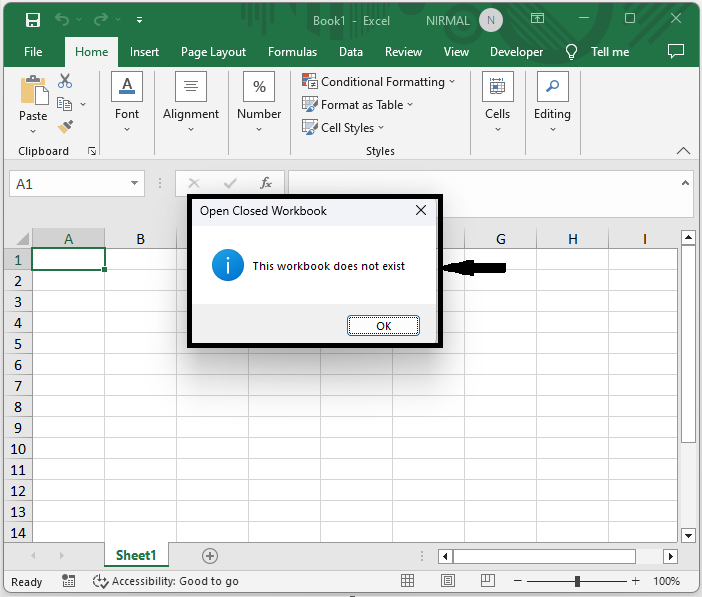
Task: Click the Macro recording status icon
Action: 68,581
